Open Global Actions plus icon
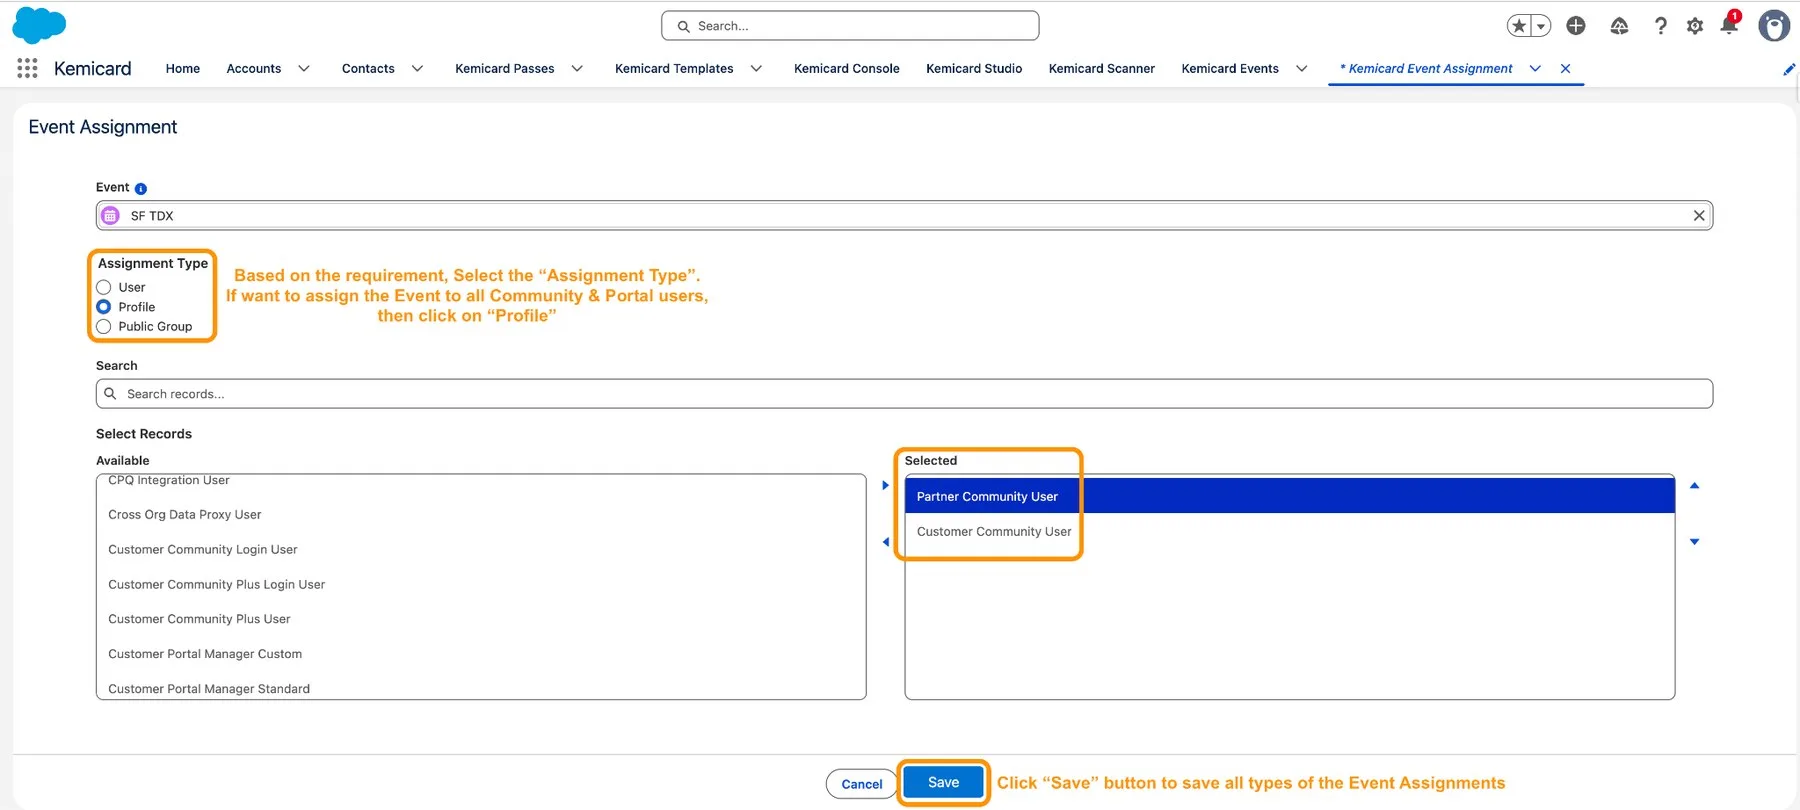 point(1576,26)
